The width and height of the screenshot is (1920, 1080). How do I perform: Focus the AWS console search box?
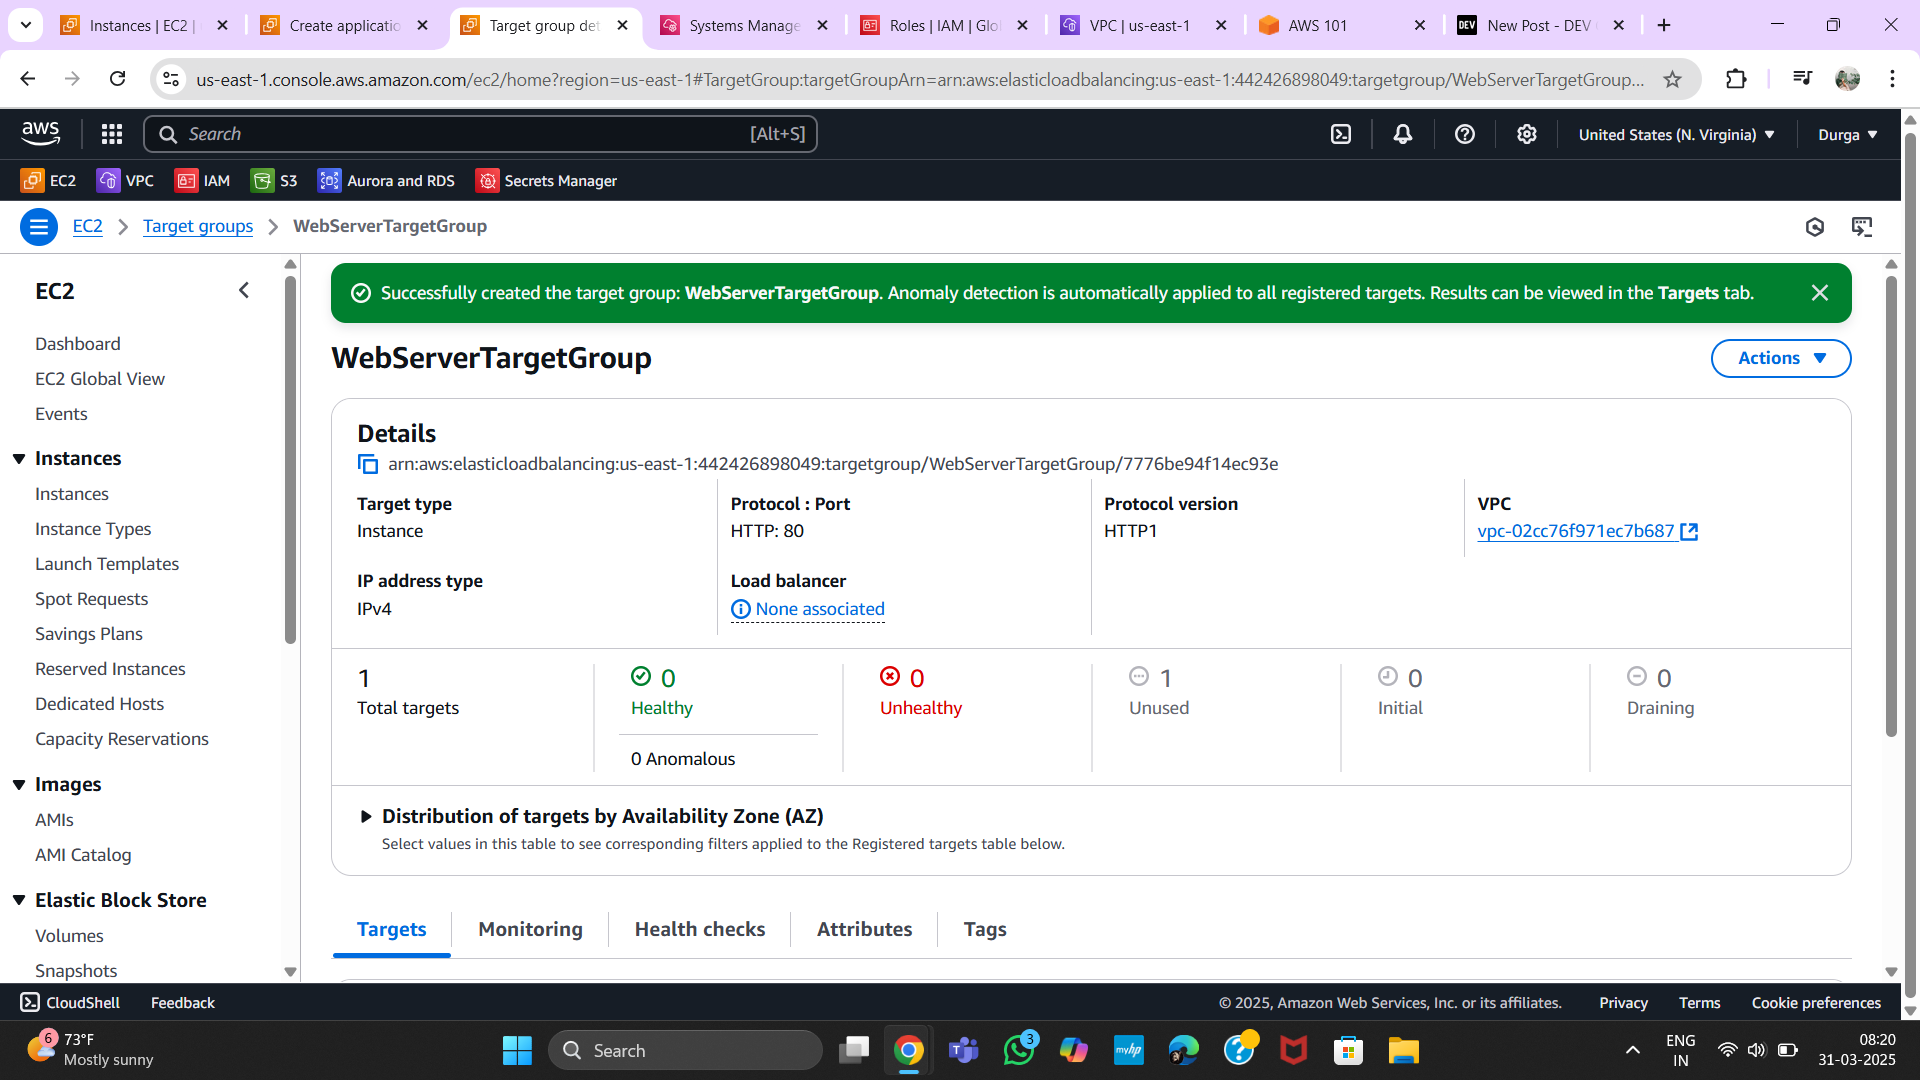[x=480, y=134]
